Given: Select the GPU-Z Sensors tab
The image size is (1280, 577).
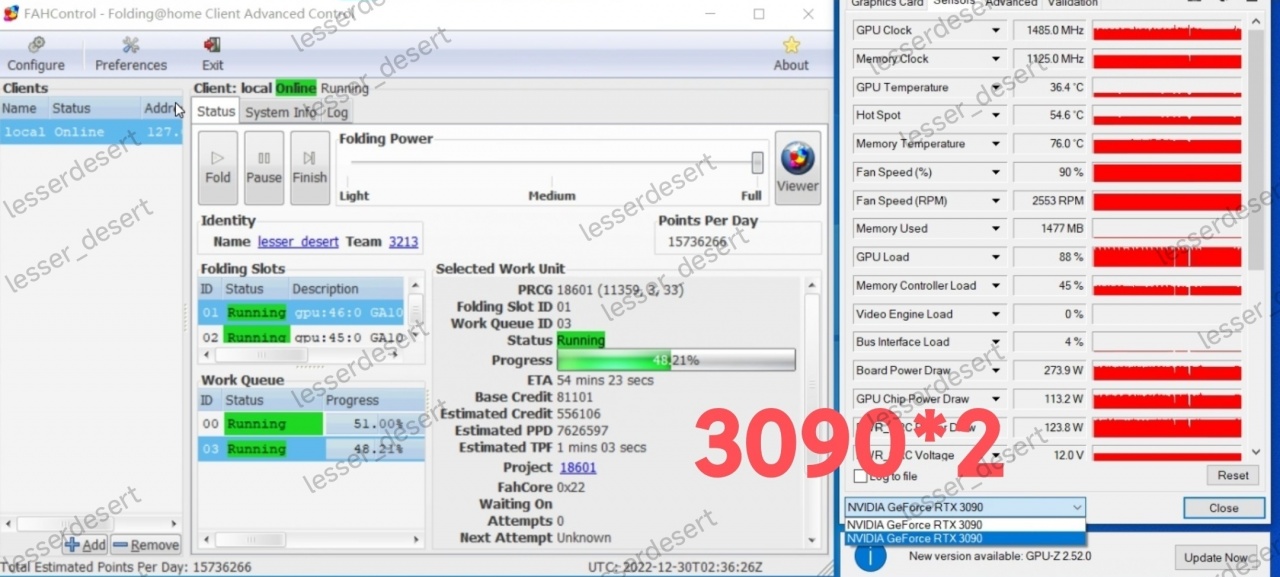Looking at the screenshot, I should [953, 3].
